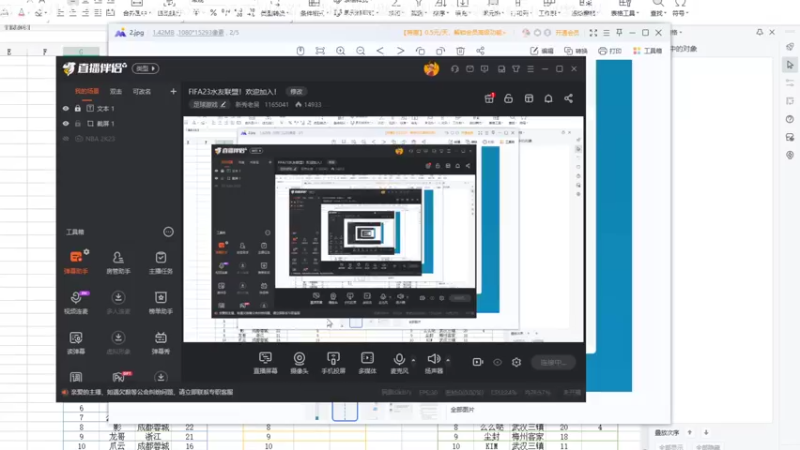Toggle preview eye icon in bottom bar
This screenshot has height=450, width=800.
pyautogui.click(x=497, y=362)
